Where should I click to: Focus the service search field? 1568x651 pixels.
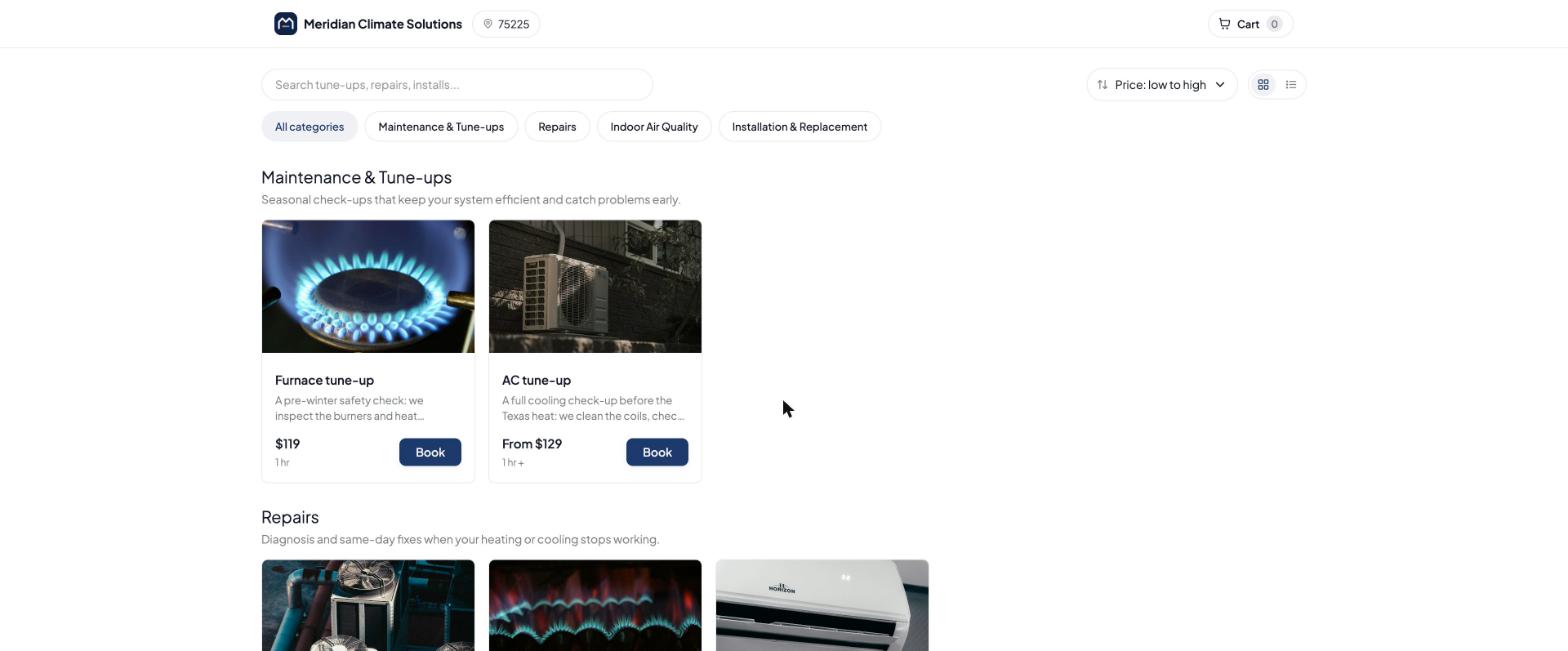pos(457,85)
